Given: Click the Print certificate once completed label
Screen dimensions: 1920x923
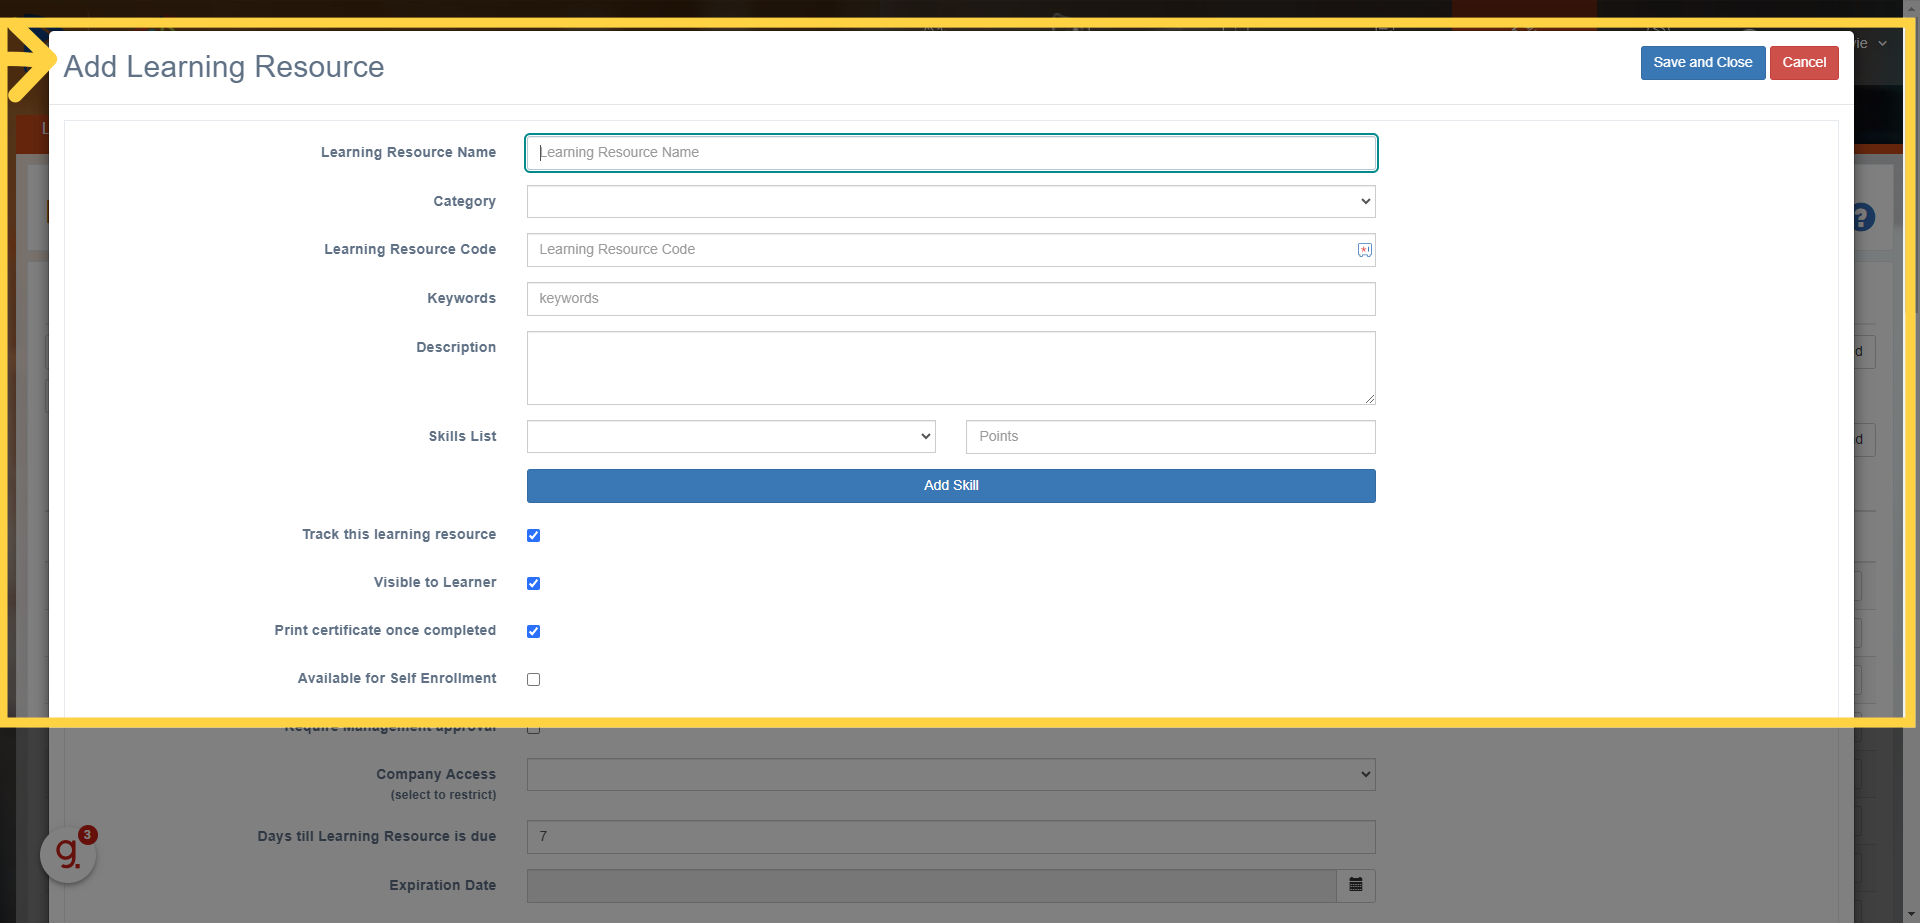Looking at the screenshot, I should (385, 630).
